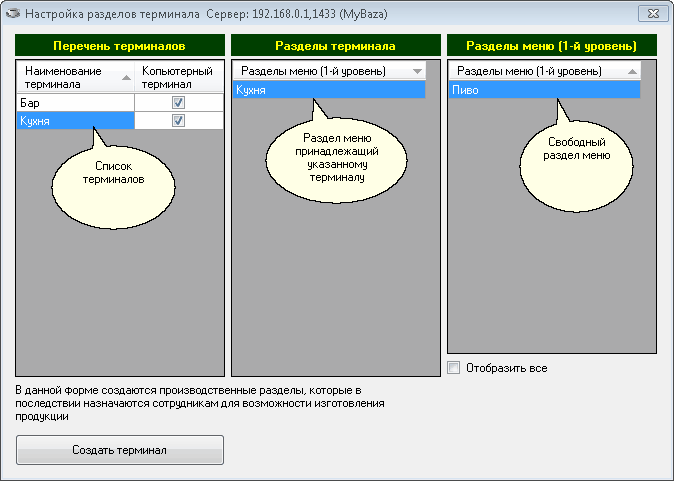Click the application icon in the title bar
The height and width of the screenshot is (481, 674).
[x=12, y=16]
